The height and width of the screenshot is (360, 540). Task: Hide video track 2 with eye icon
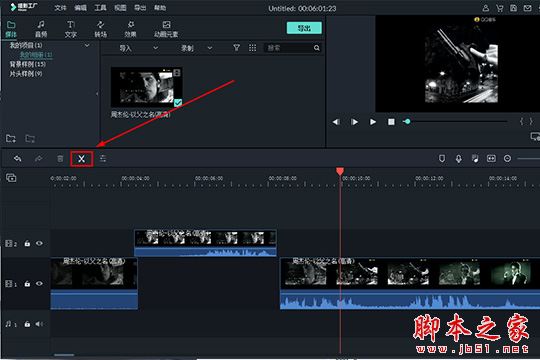39,243
